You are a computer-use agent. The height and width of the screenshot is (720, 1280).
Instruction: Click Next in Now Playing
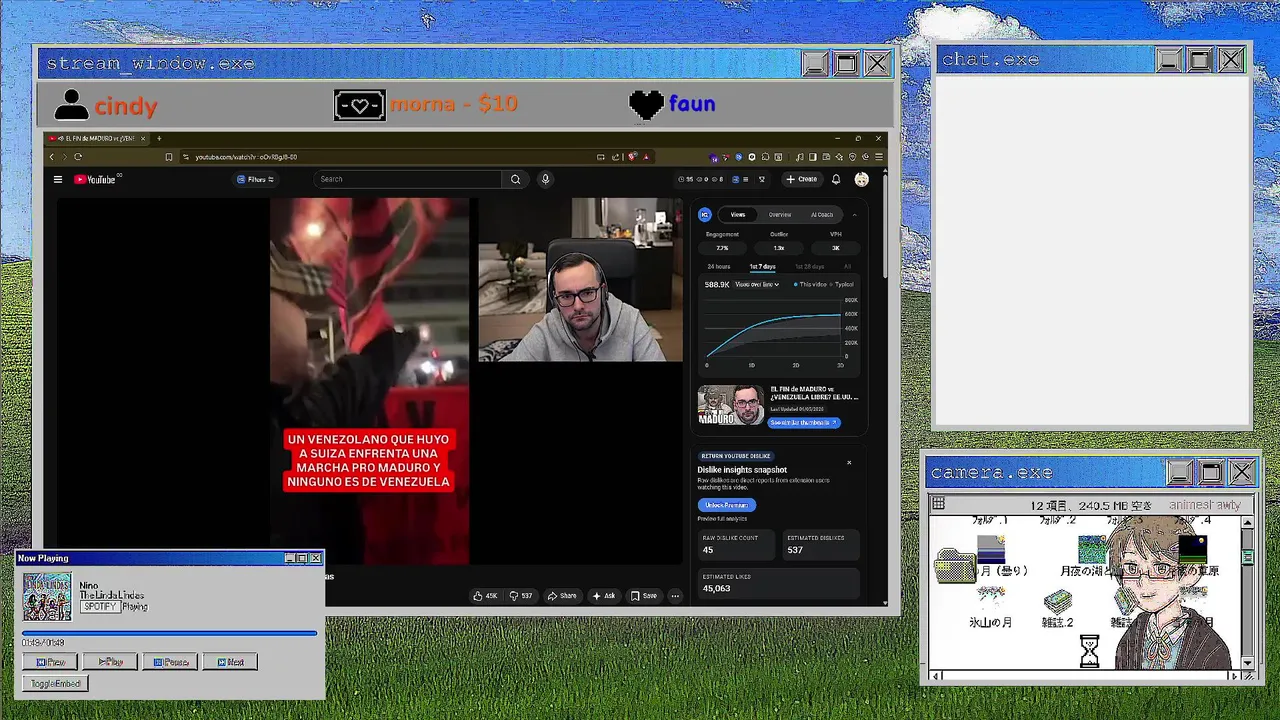tap(229, 662)
